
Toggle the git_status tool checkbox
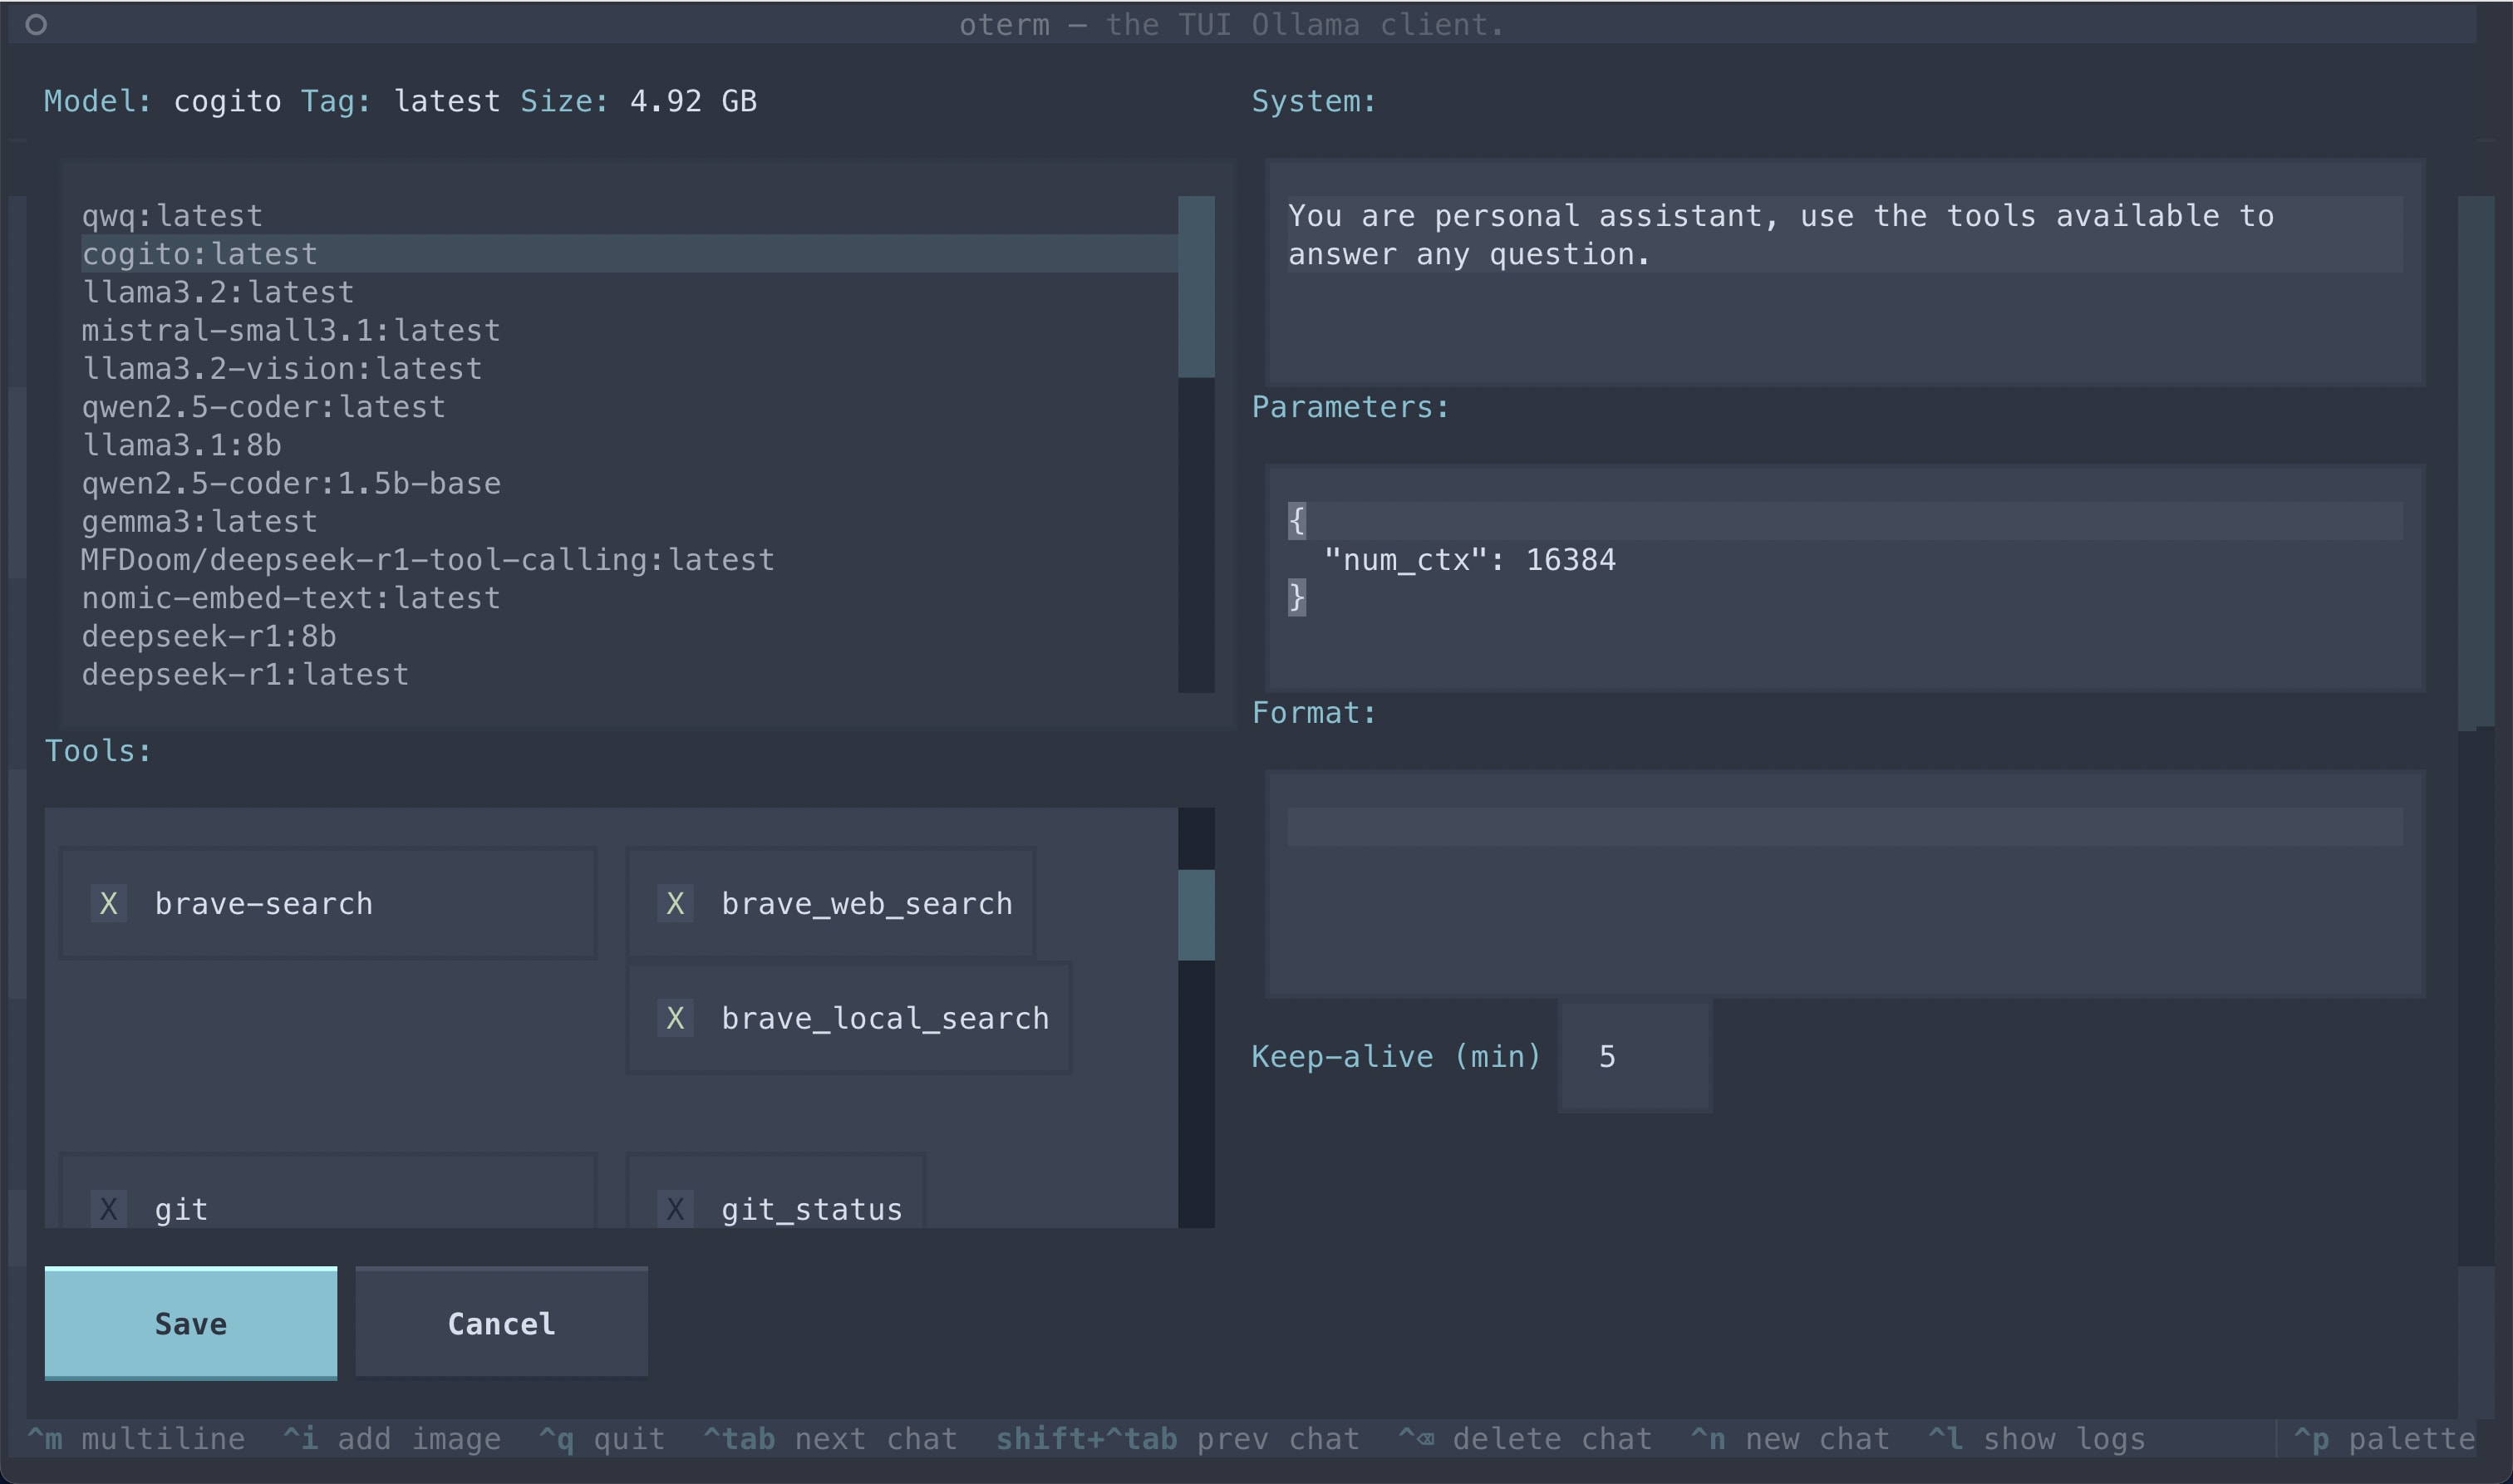(x=675, y=1208)
